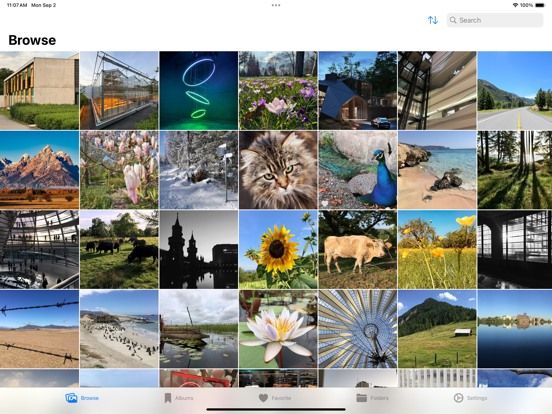Click the Browse heading
The height and width of the screenshot is (414, 552).
click(32, 40)
